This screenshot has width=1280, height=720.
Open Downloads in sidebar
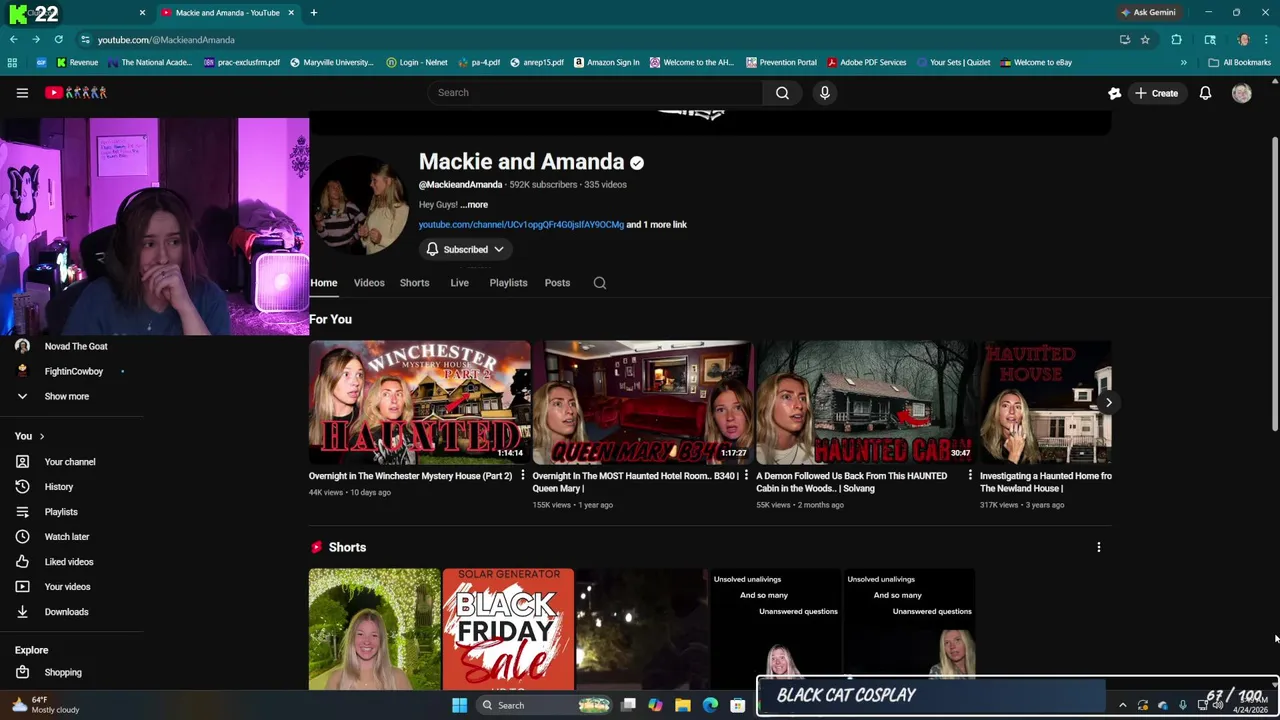[66, 612]
